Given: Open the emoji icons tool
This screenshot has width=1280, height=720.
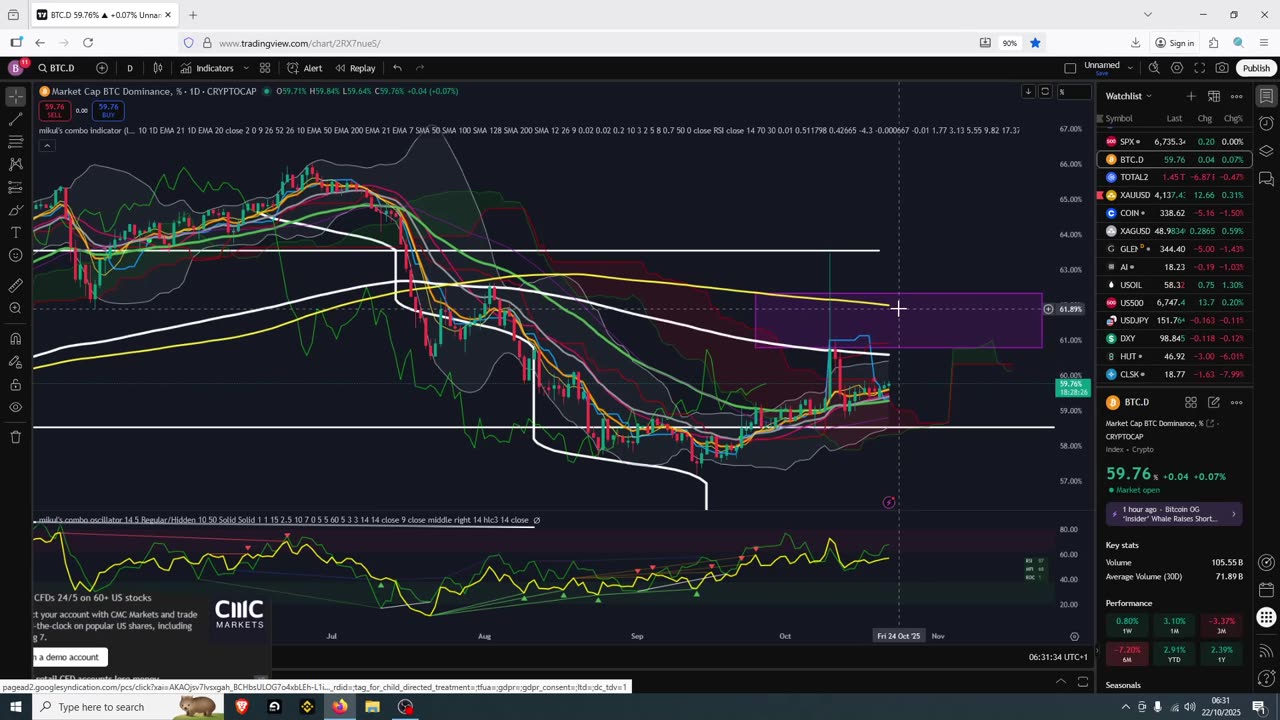Looking at the screenshot, I should point(16,255).
